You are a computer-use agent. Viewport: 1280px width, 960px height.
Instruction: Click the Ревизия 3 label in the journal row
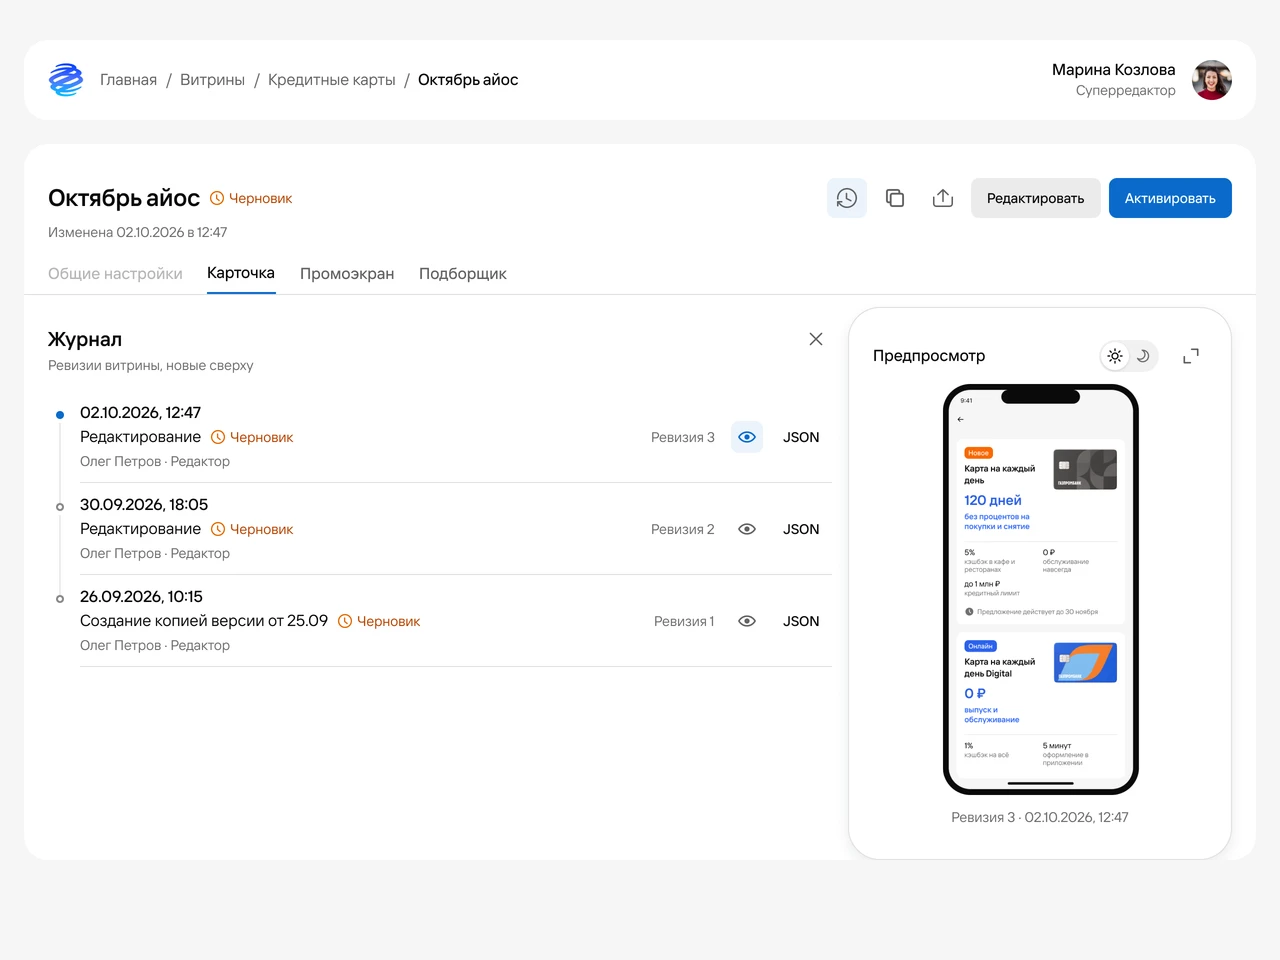click(683, 437)
